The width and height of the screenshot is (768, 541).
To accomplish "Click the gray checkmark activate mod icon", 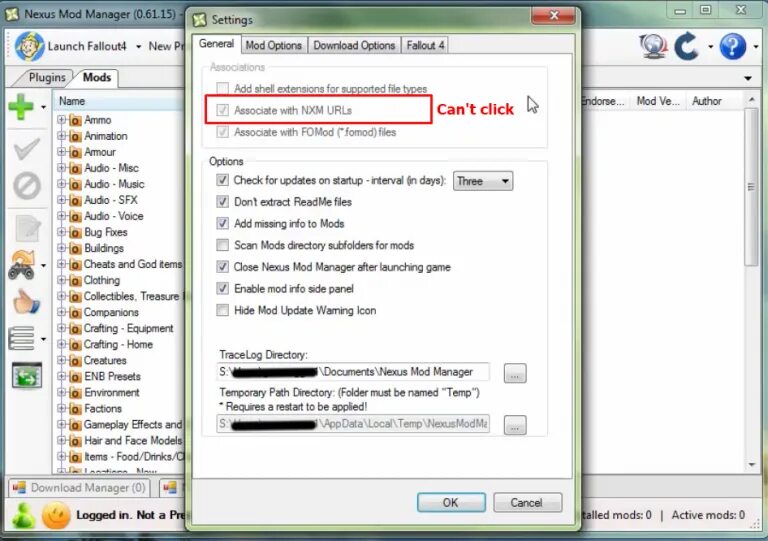I will click(27, 149).
